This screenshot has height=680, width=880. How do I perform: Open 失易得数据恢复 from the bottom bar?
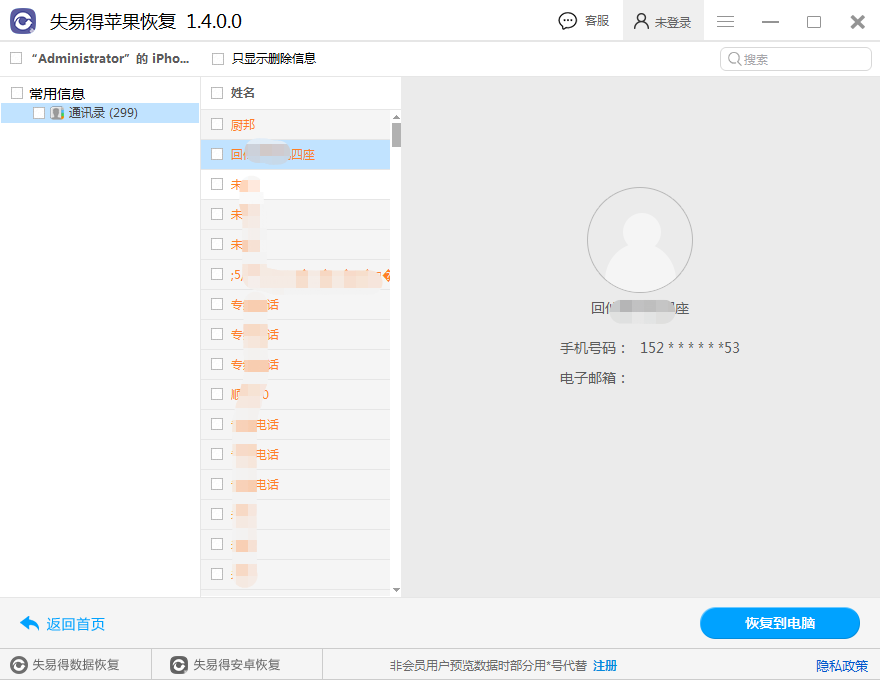[76, 665]
